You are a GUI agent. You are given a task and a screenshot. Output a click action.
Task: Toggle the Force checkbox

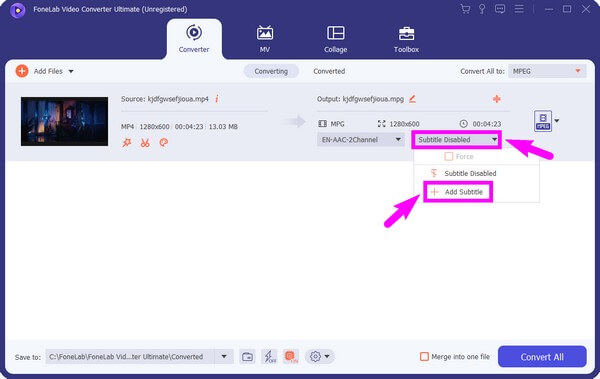[449, 157]
